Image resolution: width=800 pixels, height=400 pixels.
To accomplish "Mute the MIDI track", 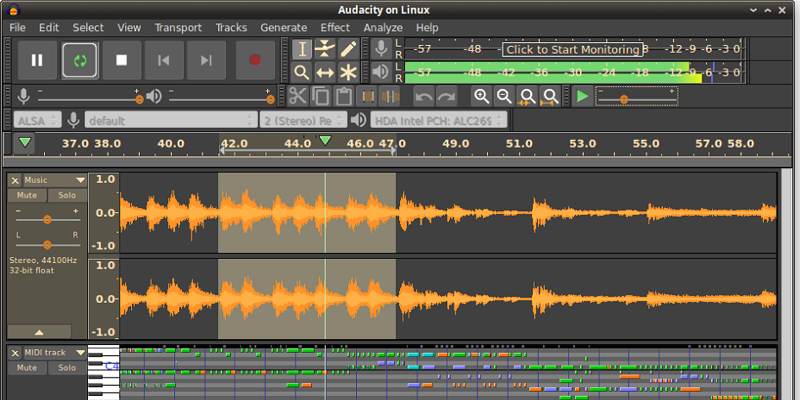I will [x=27, y=368].
